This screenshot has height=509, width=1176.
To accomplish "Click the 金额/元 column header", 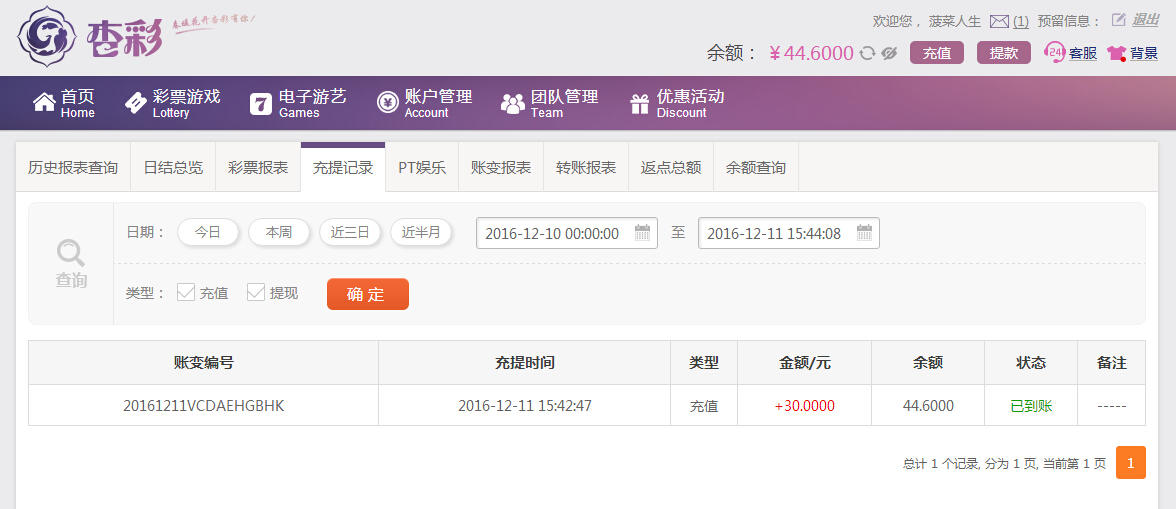I will (805, 363).
